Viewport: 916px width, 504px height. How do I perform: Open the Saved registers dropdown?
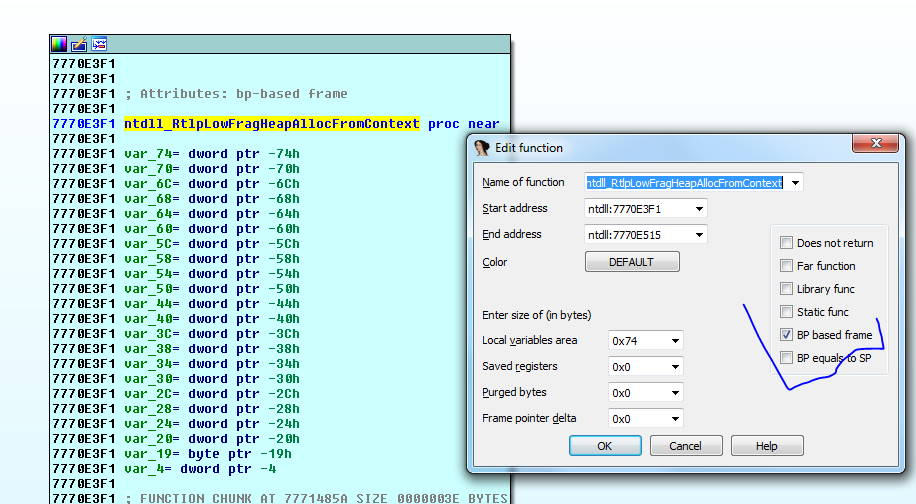[x=674, y=367]
